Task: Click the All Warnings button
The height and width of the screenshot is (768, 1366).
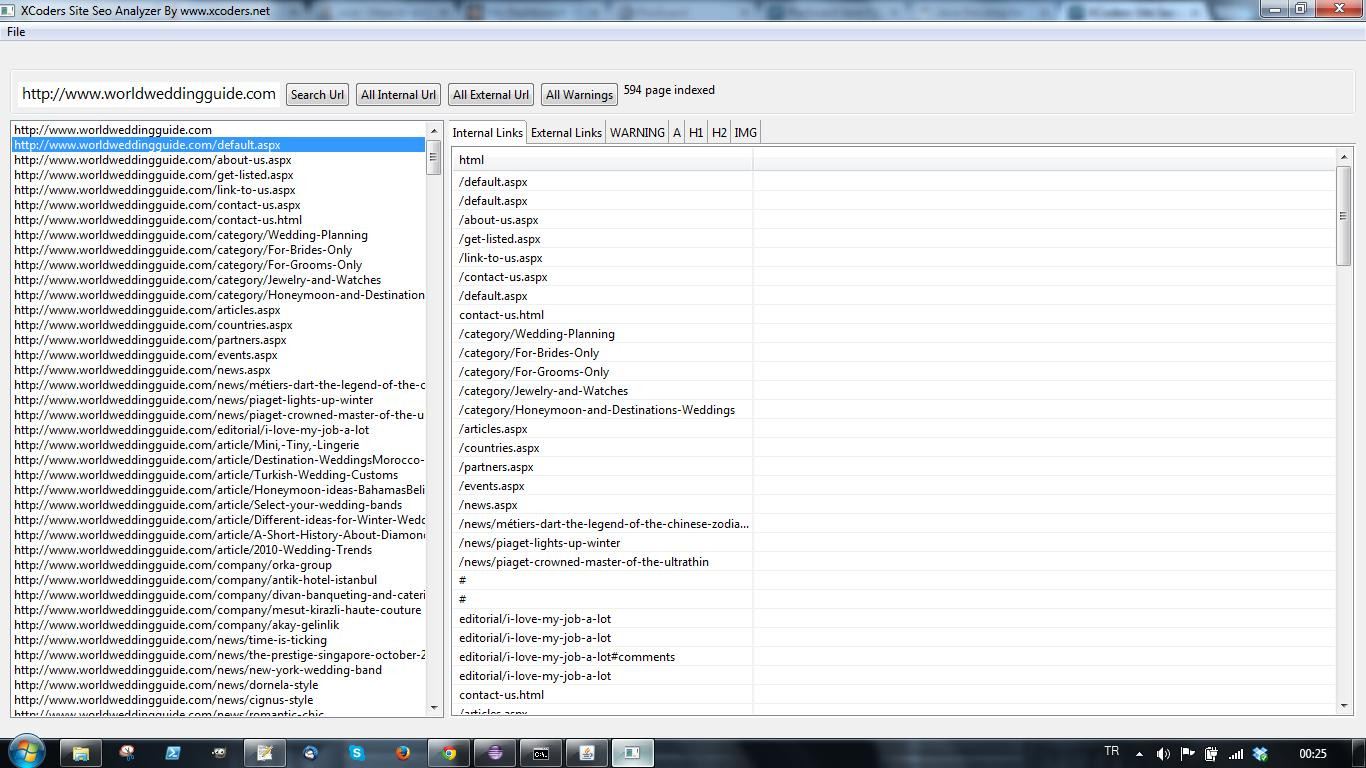Action: pos(579,94)
